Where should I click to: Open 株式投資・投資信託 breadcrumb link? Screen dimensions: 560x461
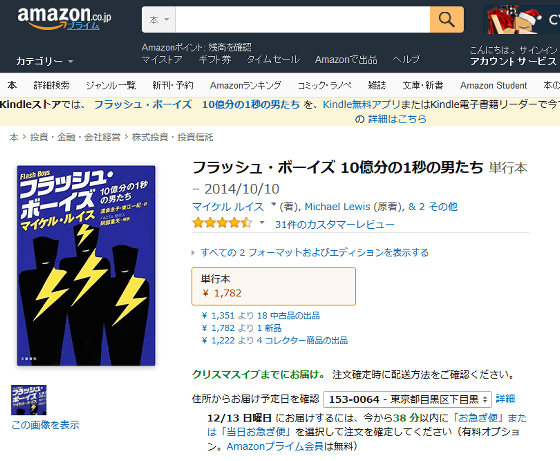point(172,137)
